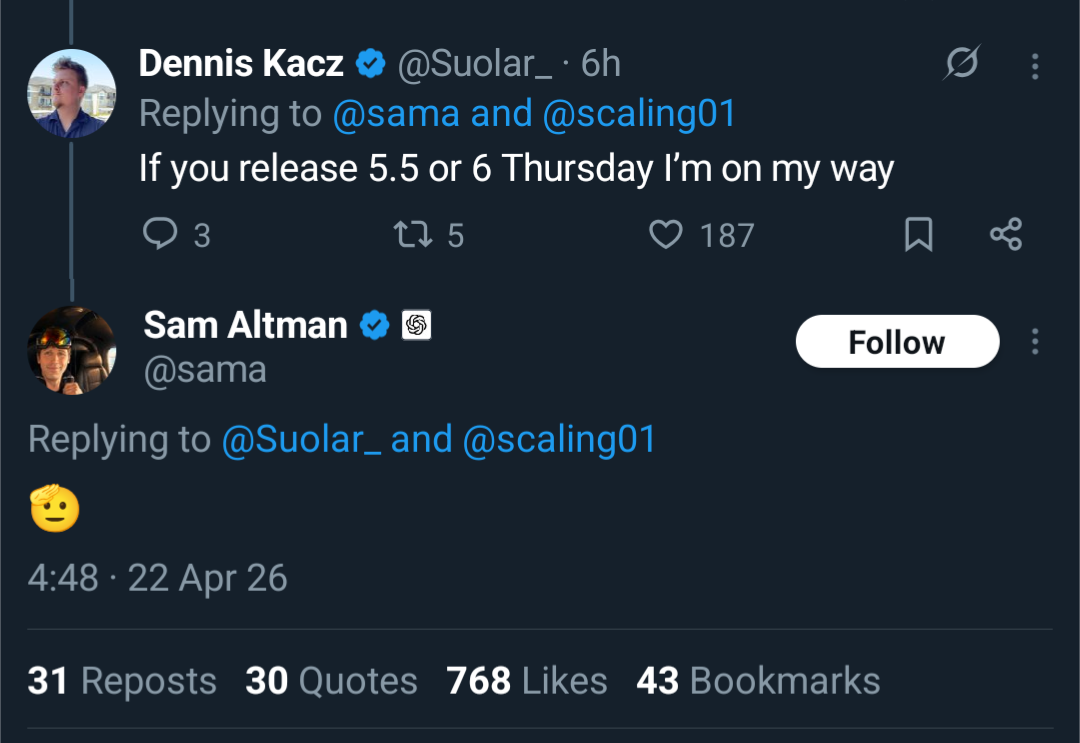1080x743 pixels.
Task: View the 31 Reposts list
Action: click(122, 681)
